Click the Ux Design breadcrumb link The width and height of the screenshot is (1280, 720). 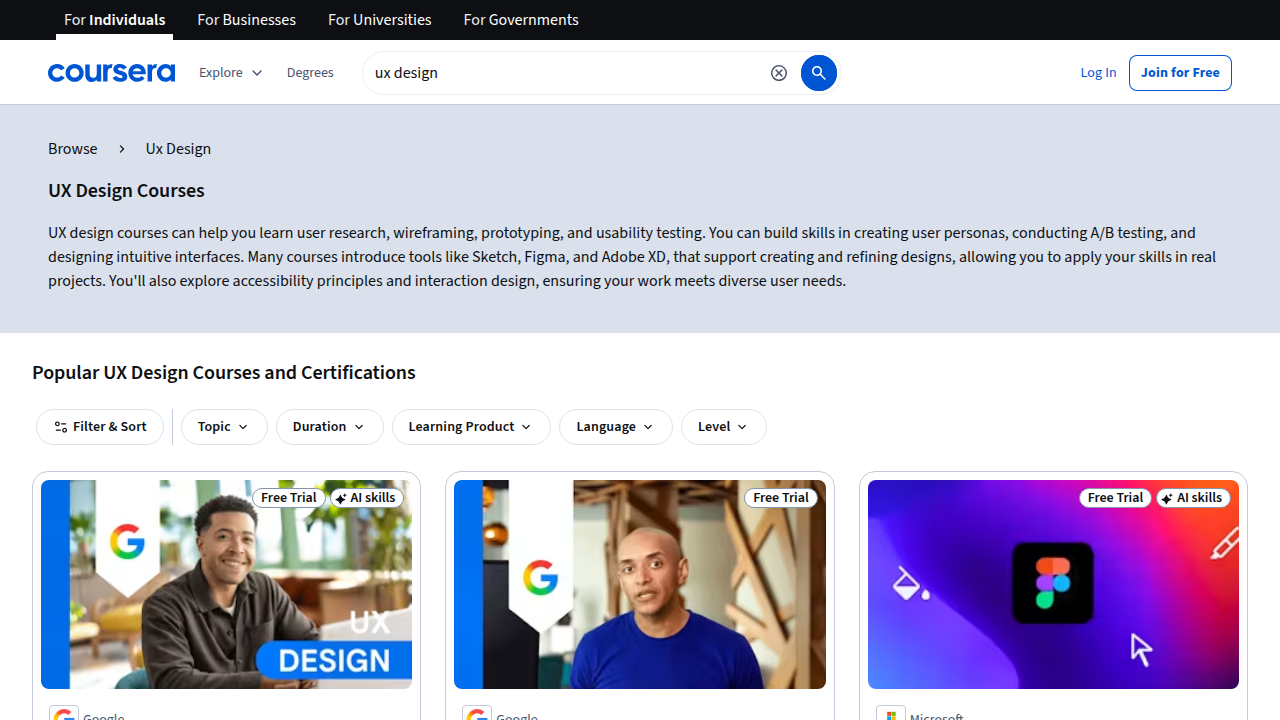coord(178,149)
